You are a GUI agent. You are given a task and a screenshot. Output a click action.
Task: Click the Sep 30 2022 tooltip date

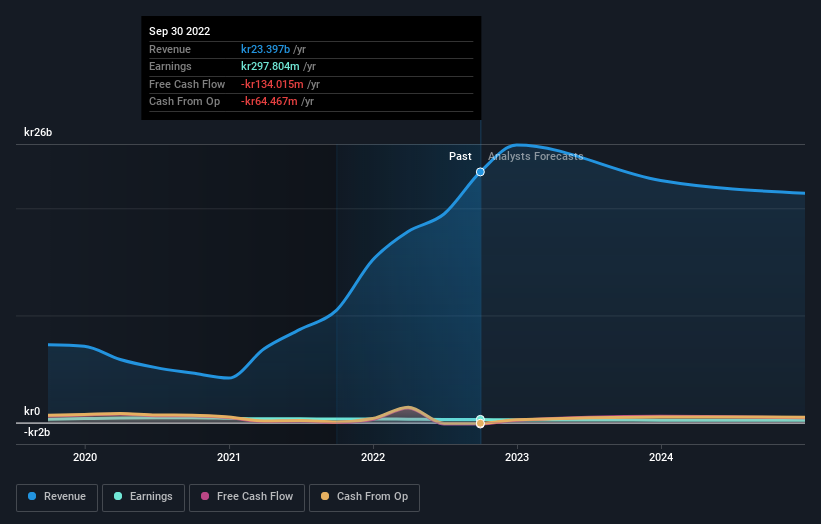pyautogui.click(x=180, y=31)
